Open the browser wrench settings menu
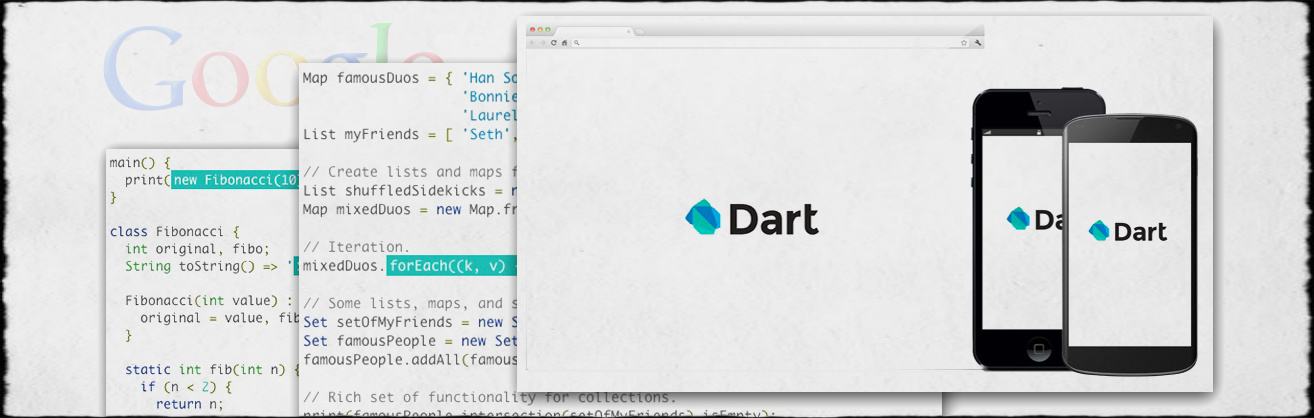Screen dimensions: 1314x418 click(978, 43)
